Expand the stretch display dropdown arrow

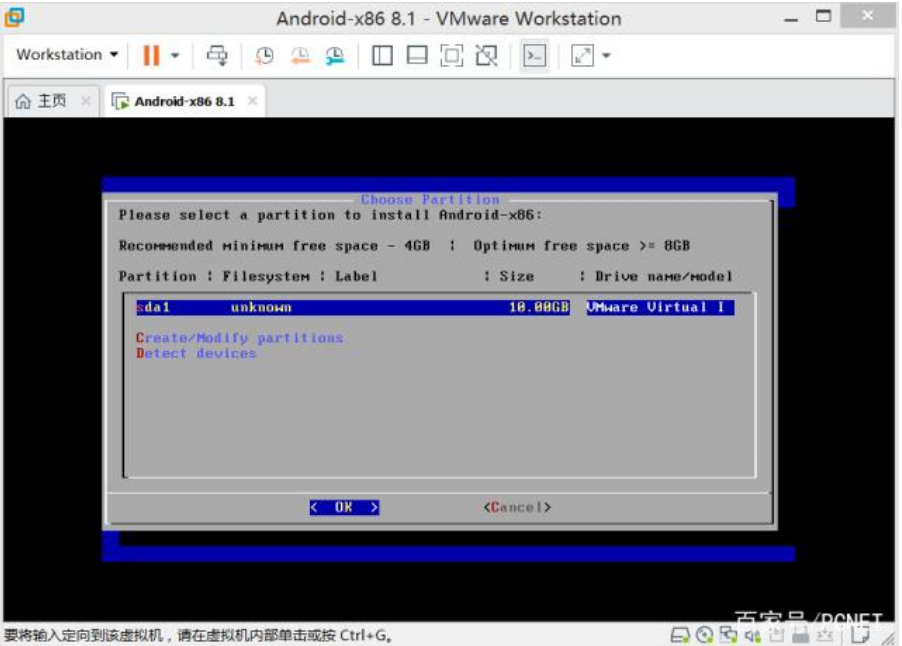click(x=606, y=55)
